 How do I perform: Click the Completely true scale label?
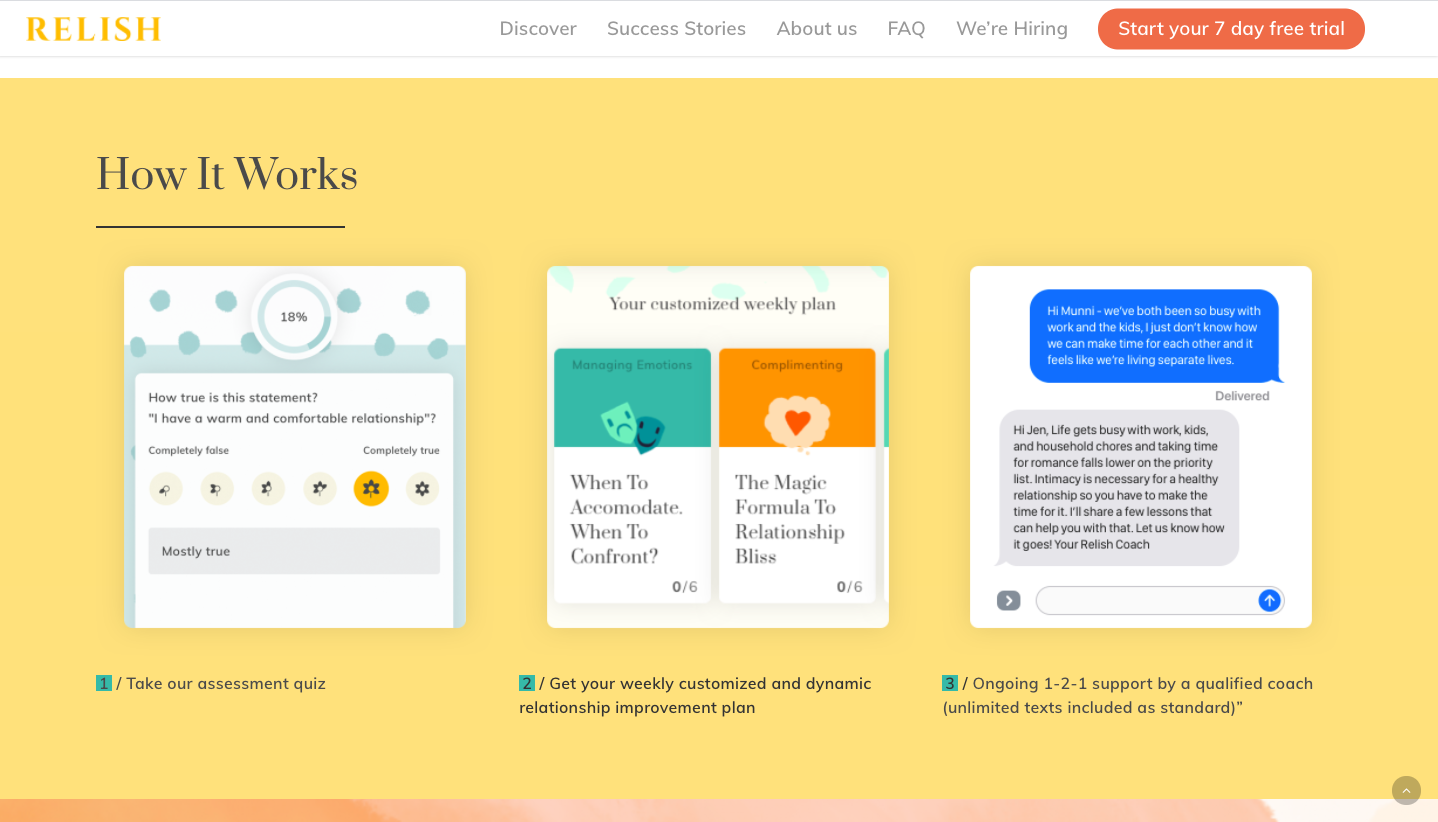[x=401, y=450]
